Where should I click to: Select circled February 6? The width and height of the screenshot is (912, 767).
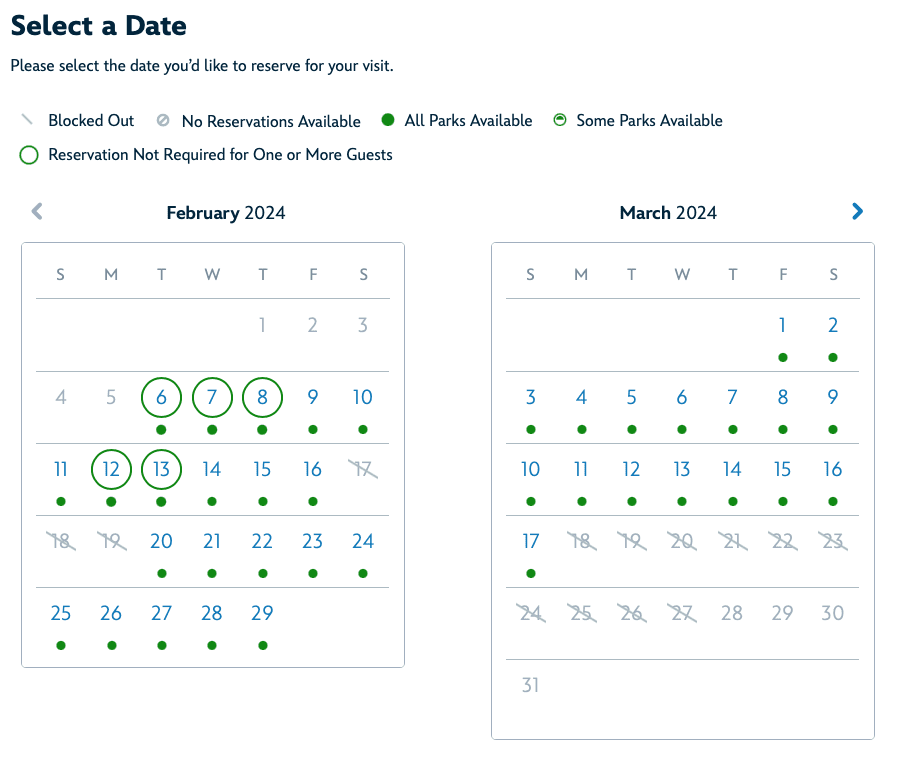click(x=161, y=397)
